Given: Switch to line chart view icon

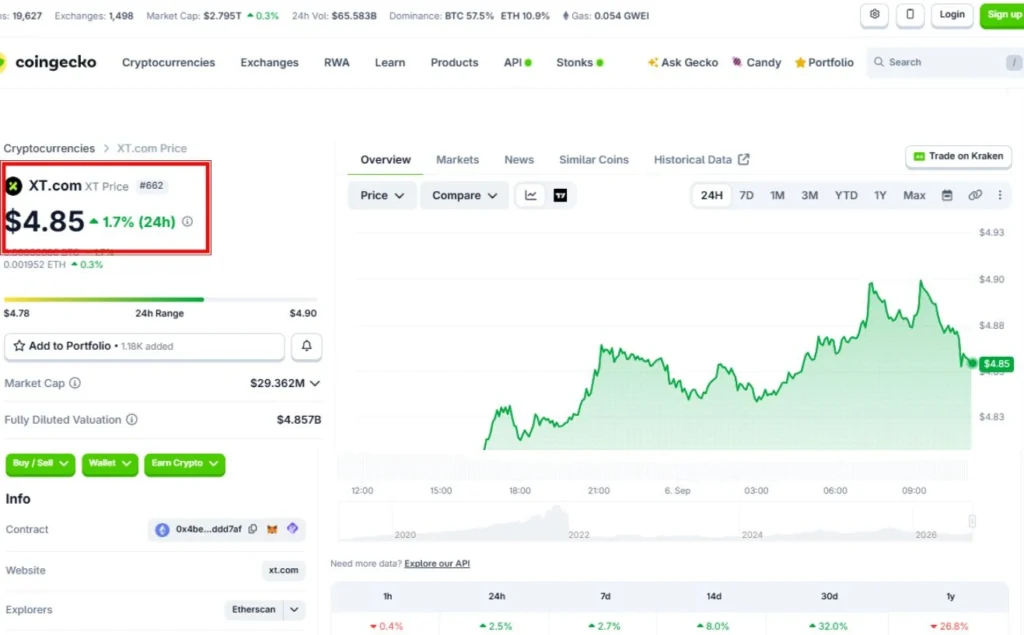Looking at the screenshot, I should pyautogui.click(x=530, y=195).
